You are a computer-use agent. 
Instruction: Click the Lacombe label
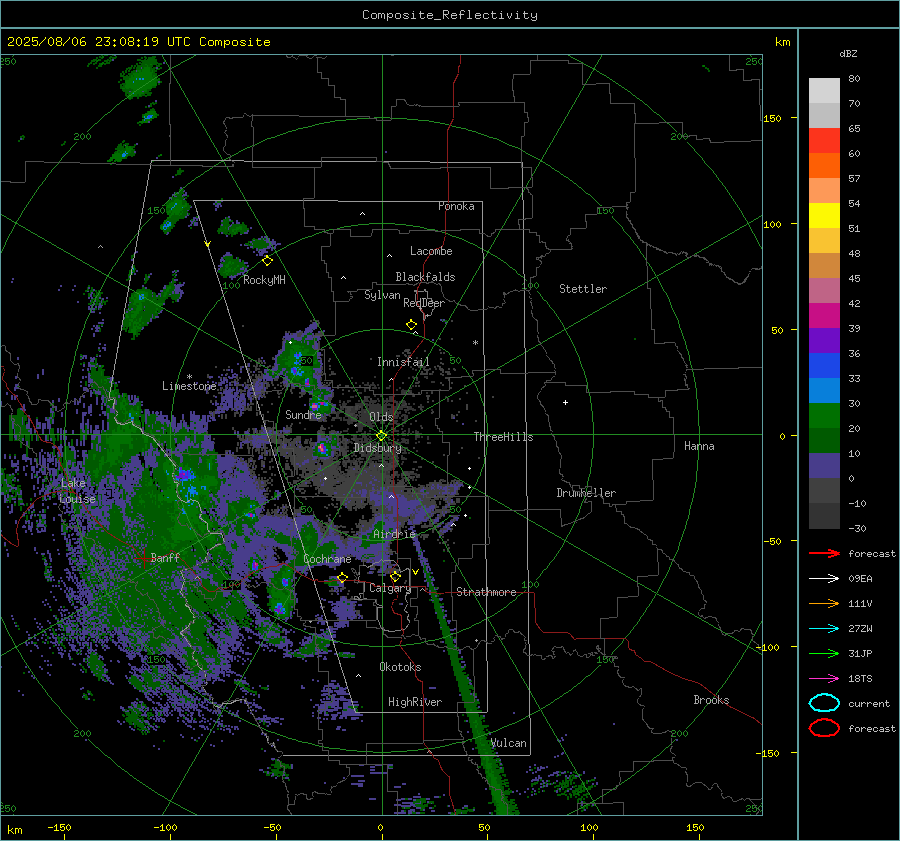(x=431, y=251)
